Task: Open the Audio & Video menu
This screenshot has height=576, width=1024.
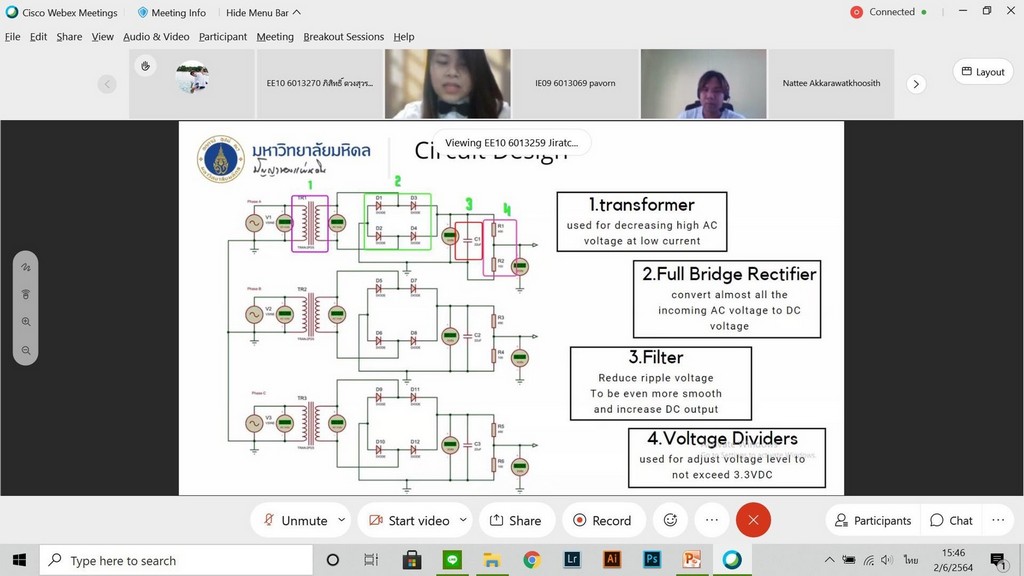Action: 156,37
